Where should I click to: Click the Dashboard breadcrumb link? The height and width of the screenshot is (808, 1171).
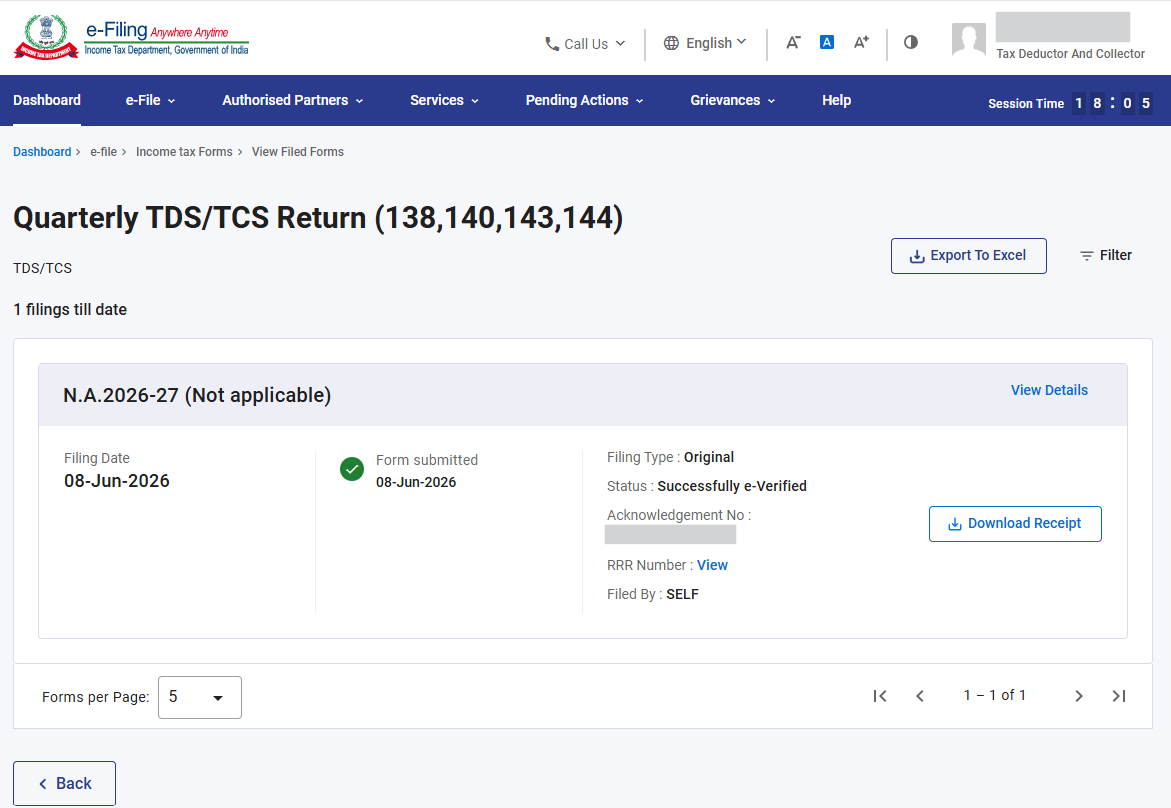coord(42,152)
